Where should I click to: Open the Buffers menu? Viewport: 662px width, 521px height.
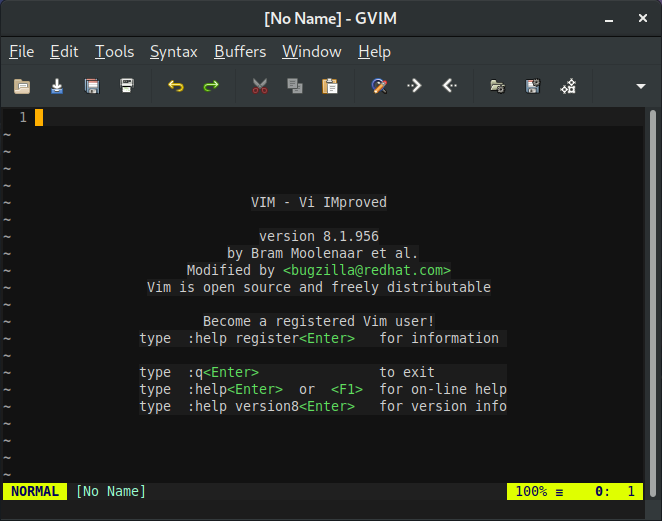[x=240, y=52]
